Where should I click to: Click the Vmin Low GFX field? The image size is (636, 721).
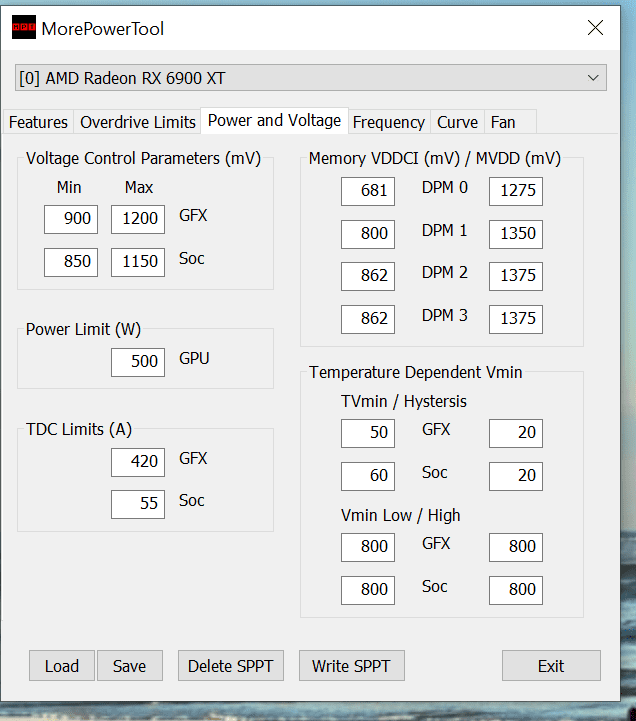[x=368, y=547]
